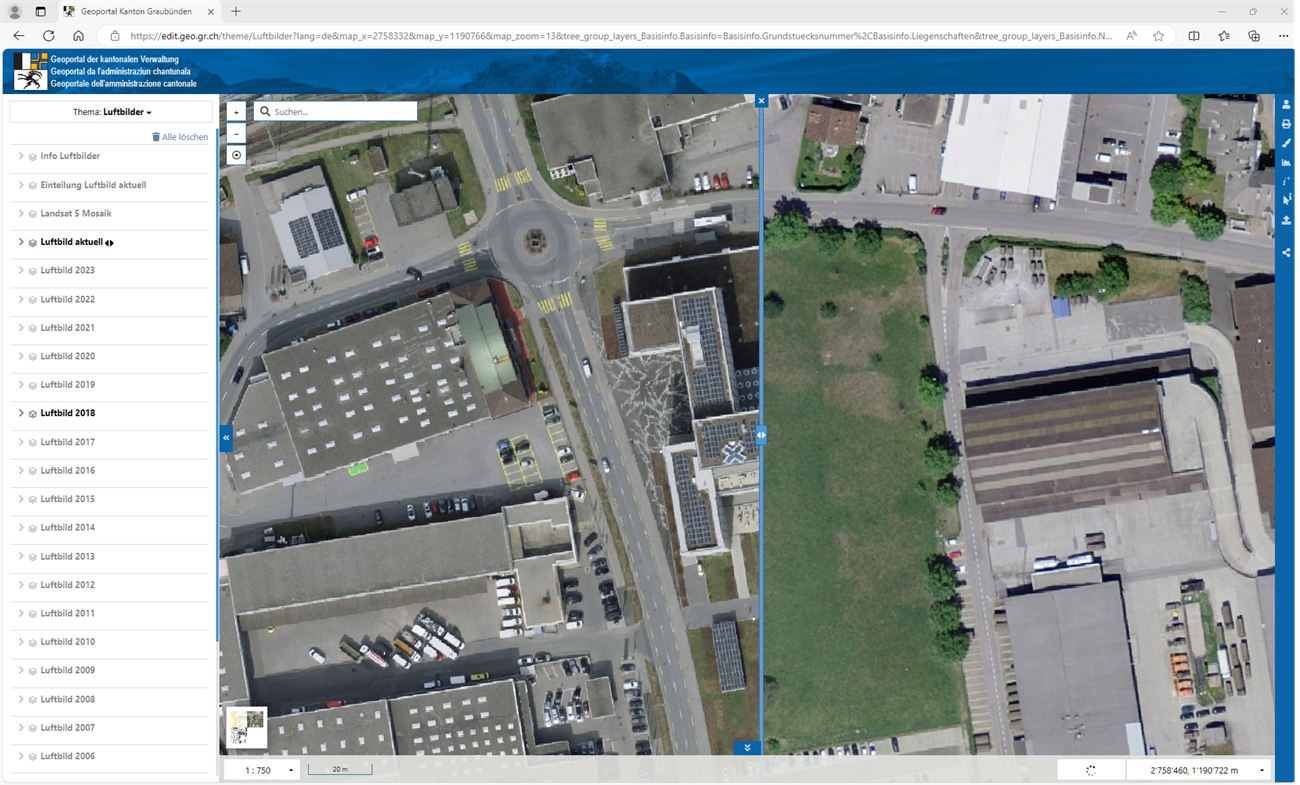1300x785 pixels.
Task: Open the elevation profile tool
Action: 1286,162
